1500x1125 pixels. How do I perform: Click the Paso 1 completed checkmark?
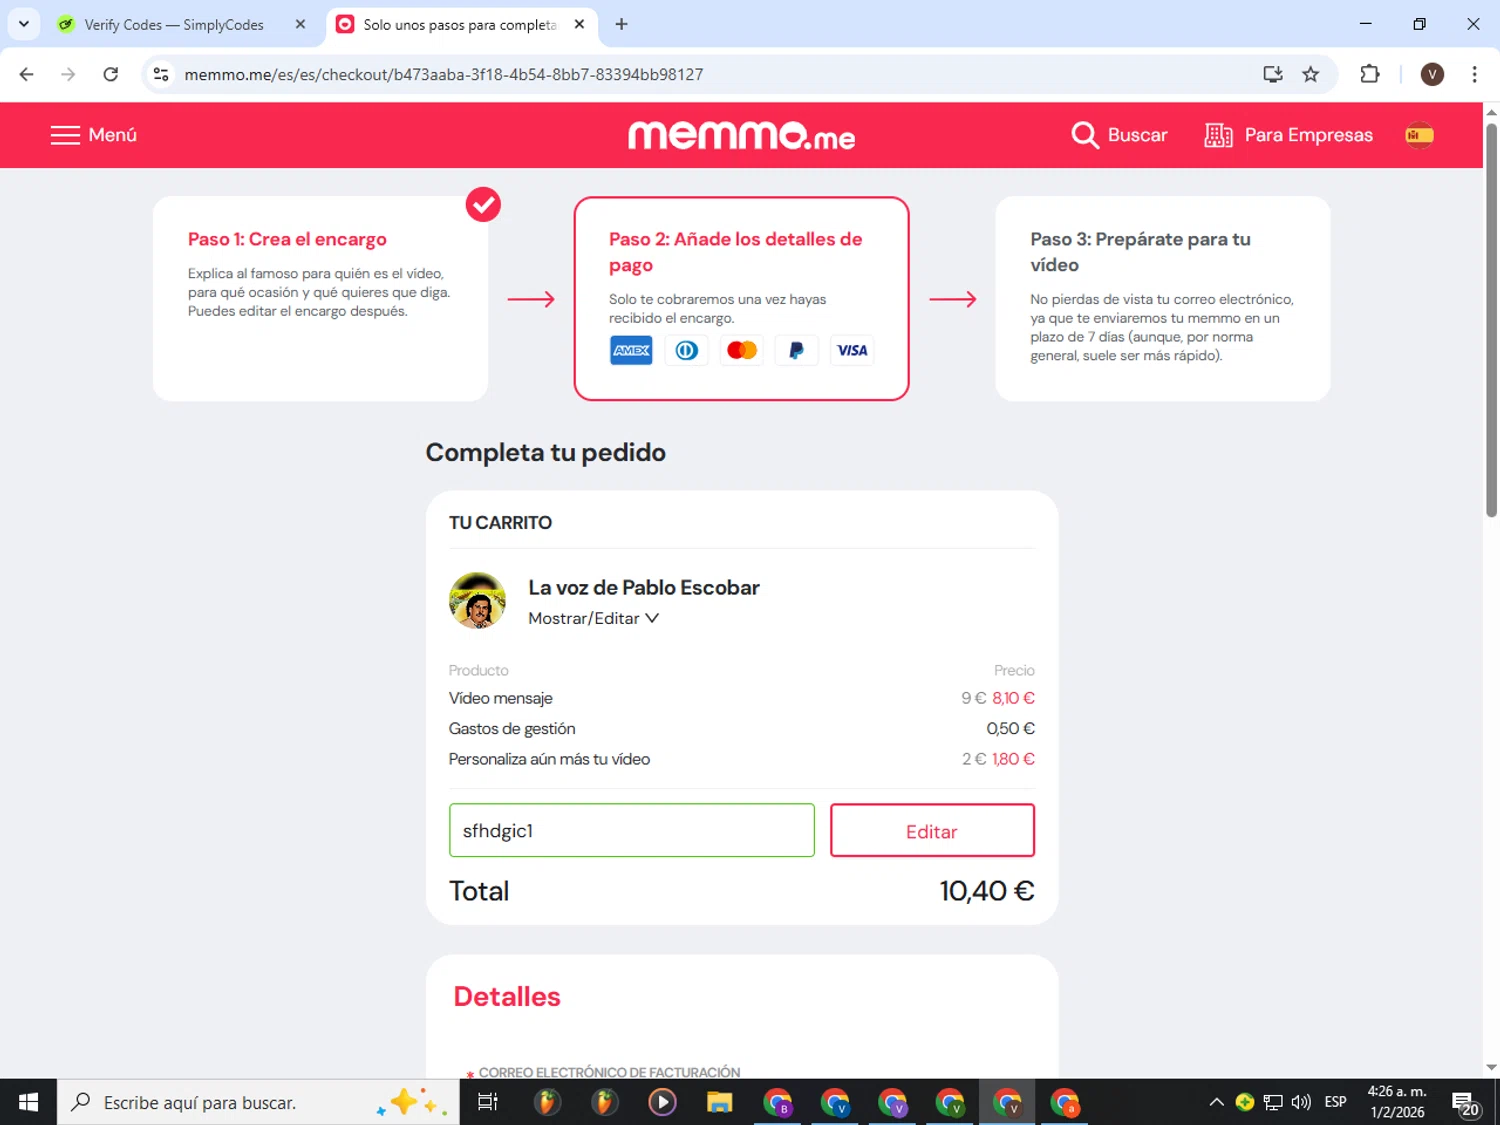click(483, 204)
